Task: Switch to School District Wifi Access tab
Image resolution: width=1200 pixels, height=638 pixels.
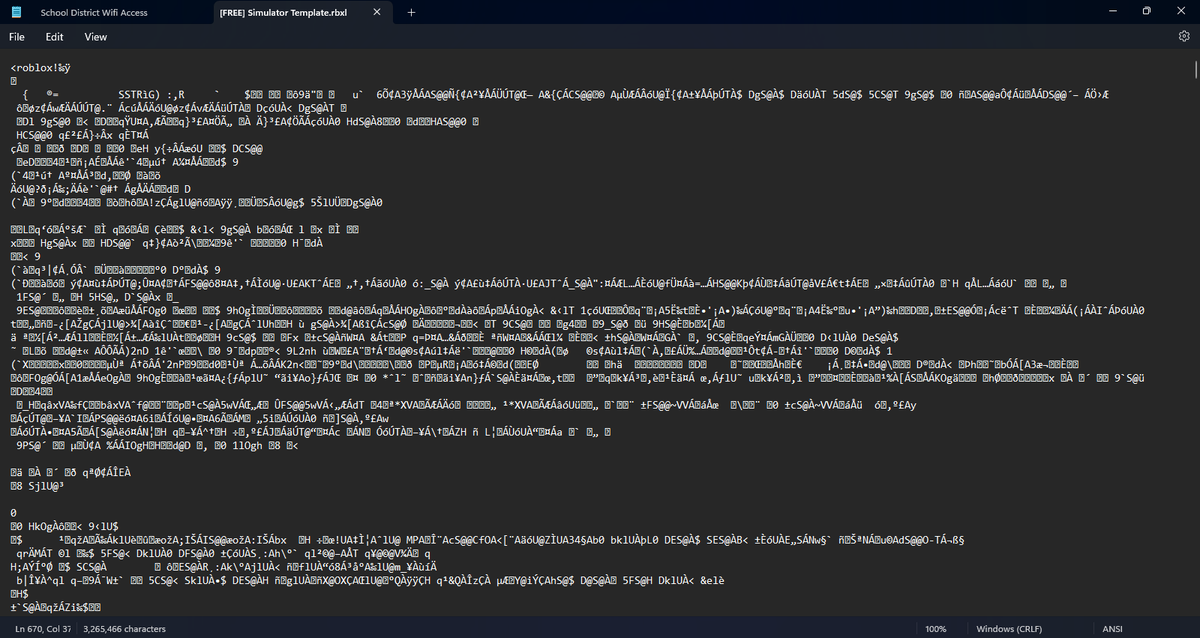Action: pos(94,12)
